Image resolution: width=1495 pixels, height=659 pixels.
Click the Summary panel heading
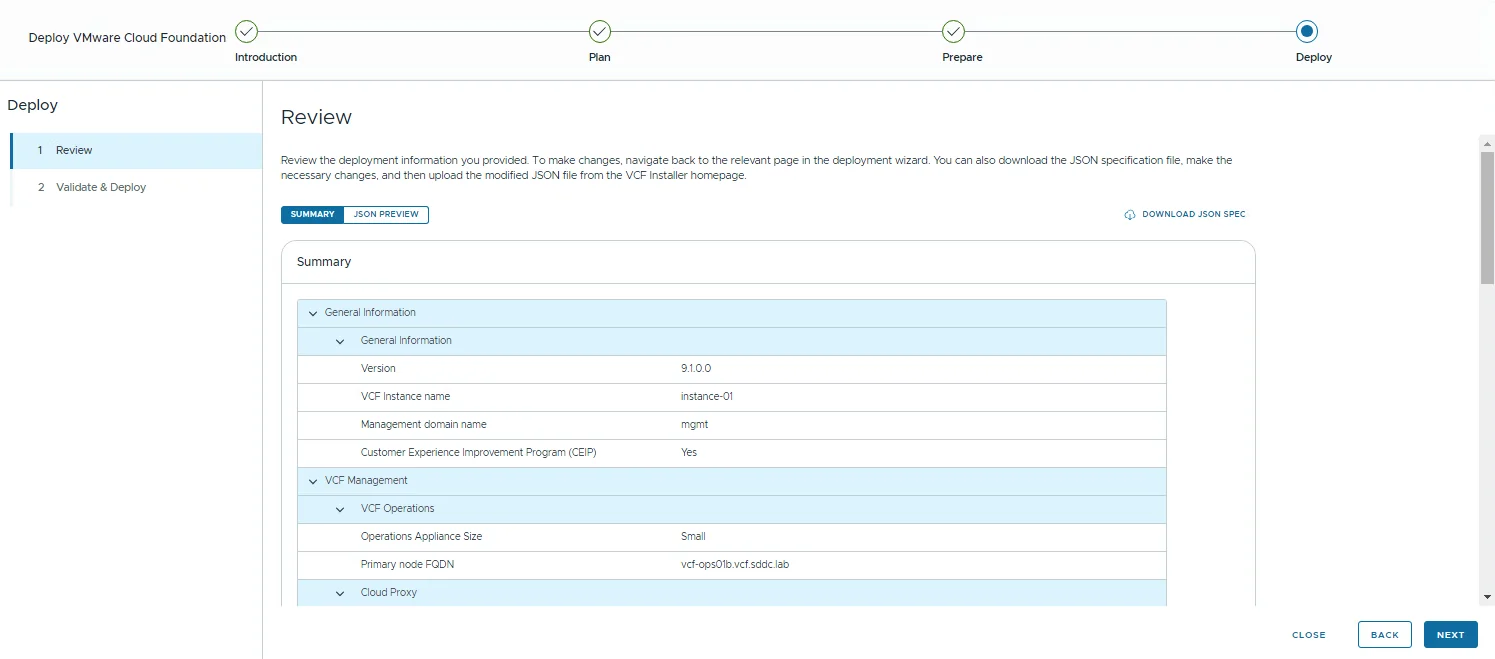324,262
